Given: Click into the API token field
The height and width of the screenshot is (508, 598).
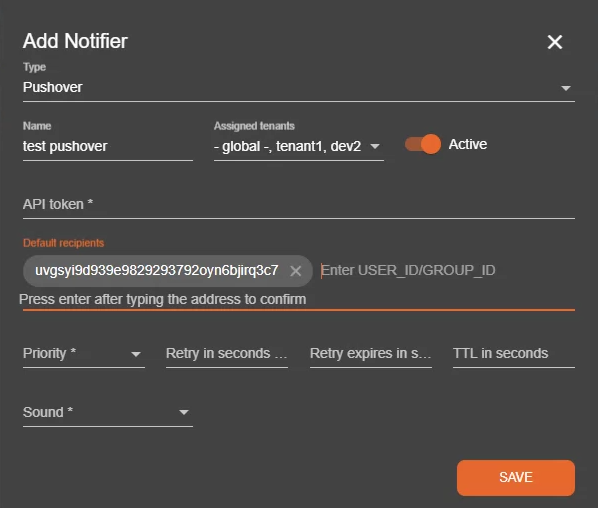Looking at the screenshot, I should click(299, 205).
